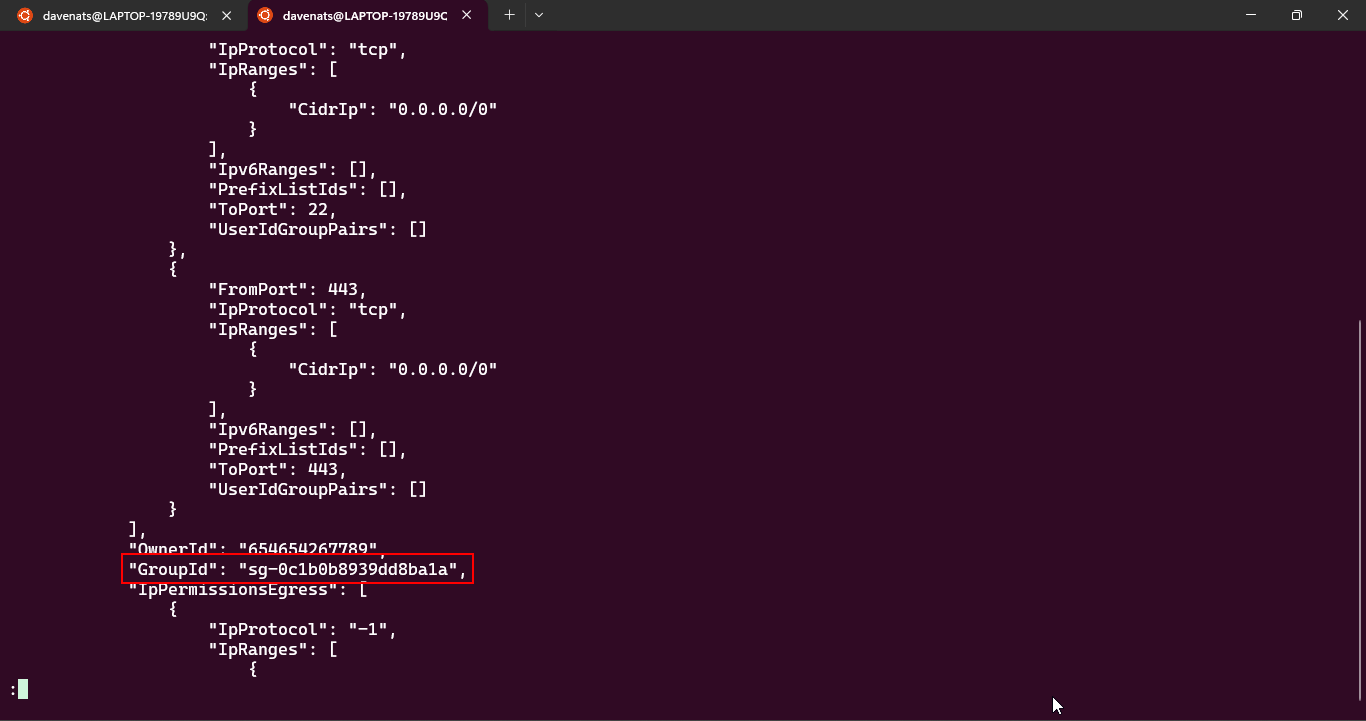Viewport: 1366px width, 721px height.
Task: Open a new terminal tab with plus
Action: (x=509, y=15)
